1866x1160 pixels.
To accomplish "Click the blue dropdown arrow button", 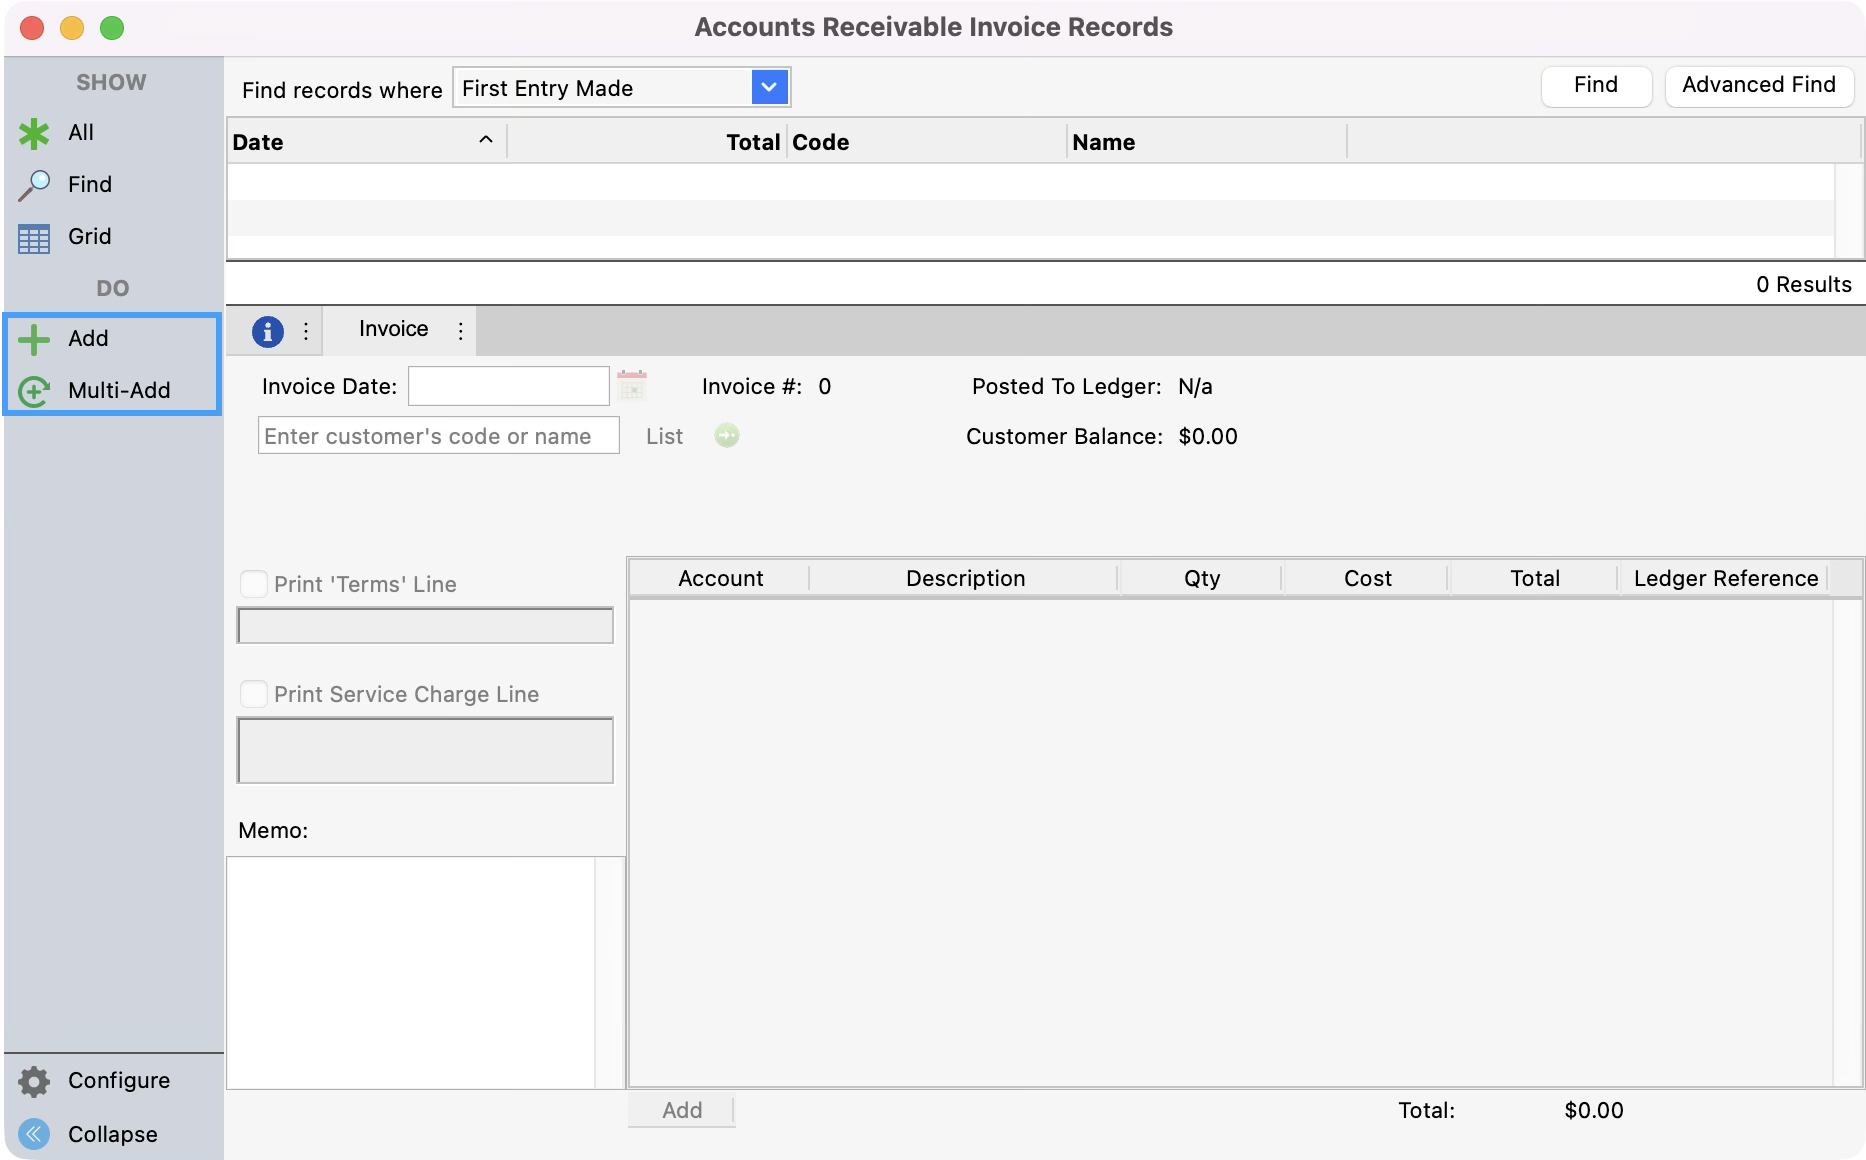I will (769, 88).
